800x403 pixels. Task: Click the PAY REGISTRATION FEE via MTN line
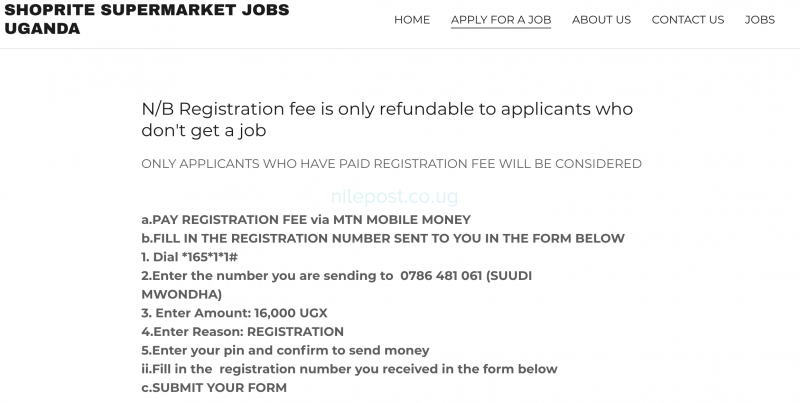(306, 220)
